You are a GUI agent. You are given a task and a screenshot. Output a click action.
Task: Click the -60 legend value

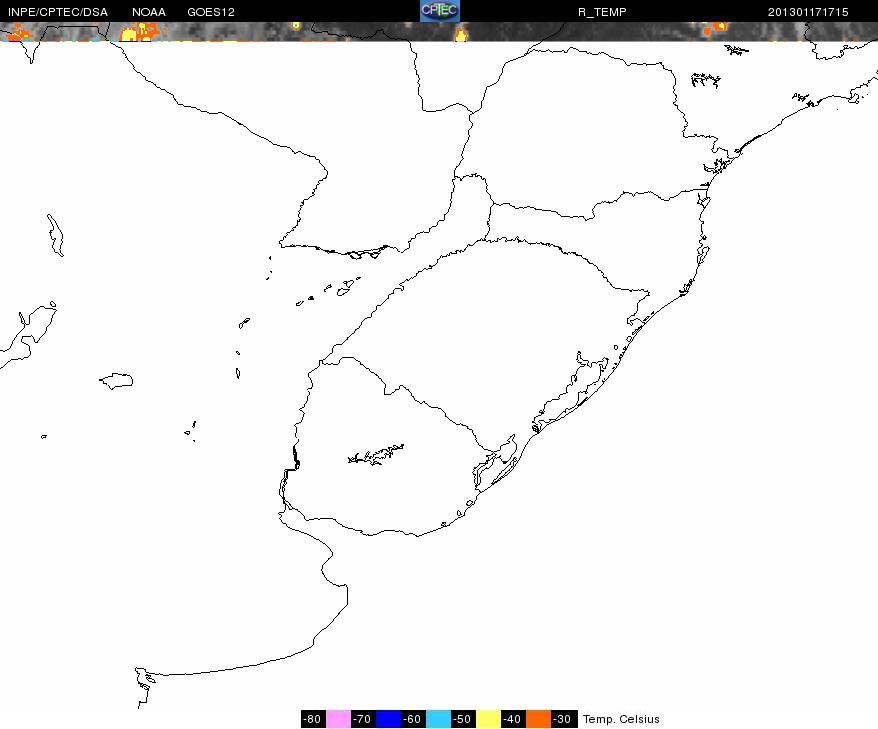(x=413, y=719)
